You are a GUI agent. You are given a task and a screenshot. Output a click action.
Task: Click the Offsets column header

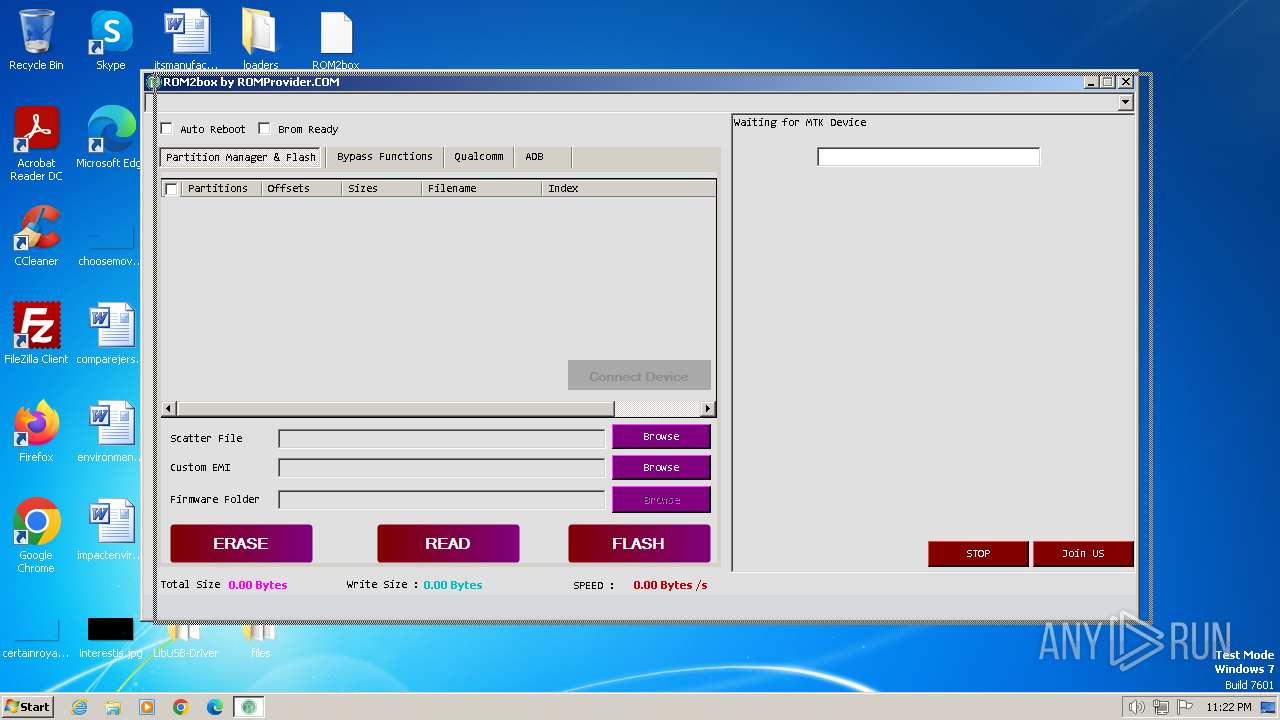(x=301, y=188)
